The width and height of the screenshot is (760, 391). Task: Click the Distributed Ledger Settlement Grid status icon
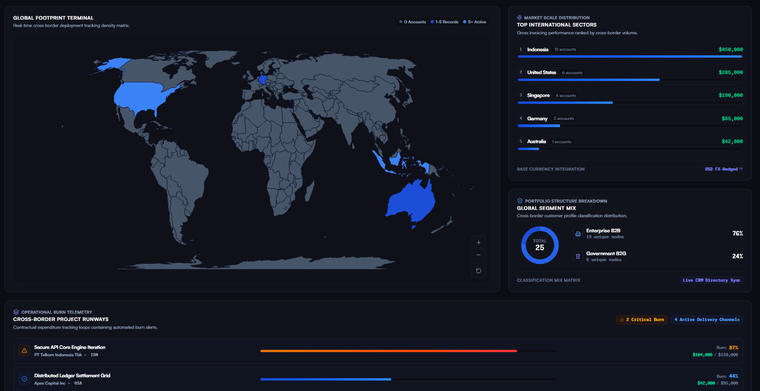[x=24, y=379]
